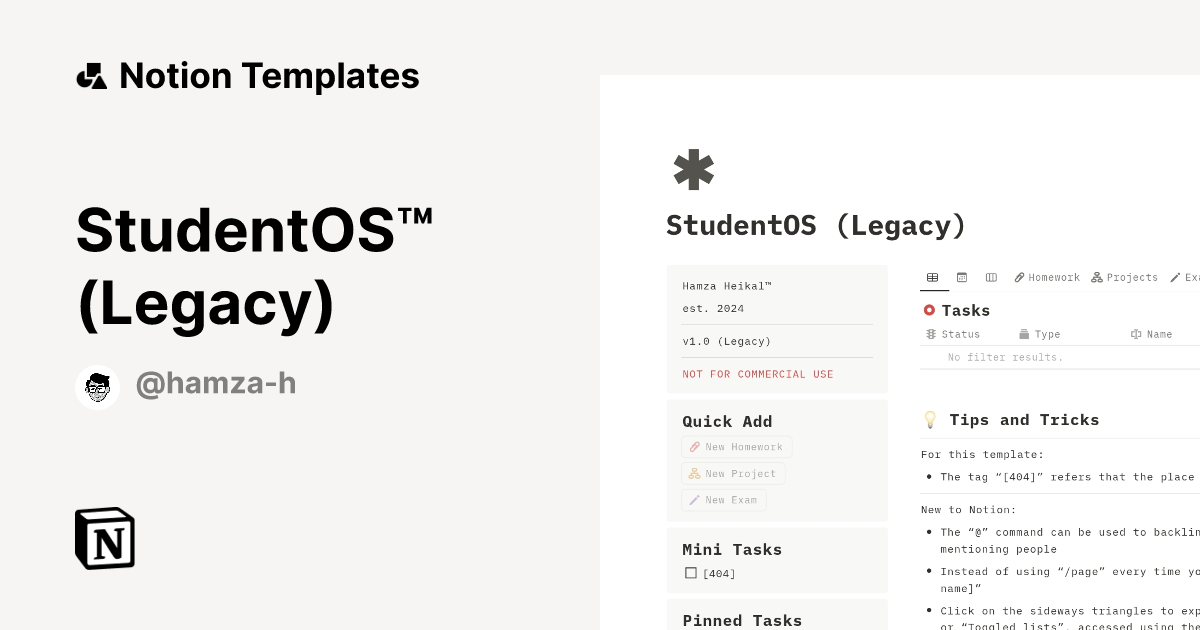
Task: Click the asterisk page icon above StudentOS title
Action: (x=693, y=169)
